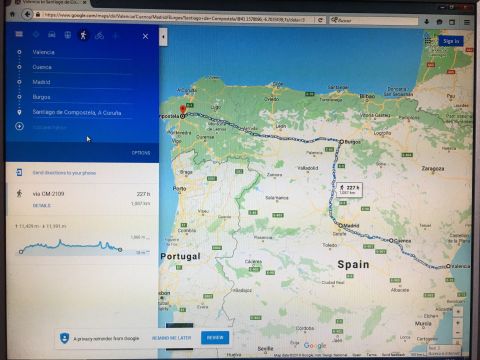Screen dimensions: 480x360
Task: Select walking travel mode icon
Action: (x=83, y=35)
